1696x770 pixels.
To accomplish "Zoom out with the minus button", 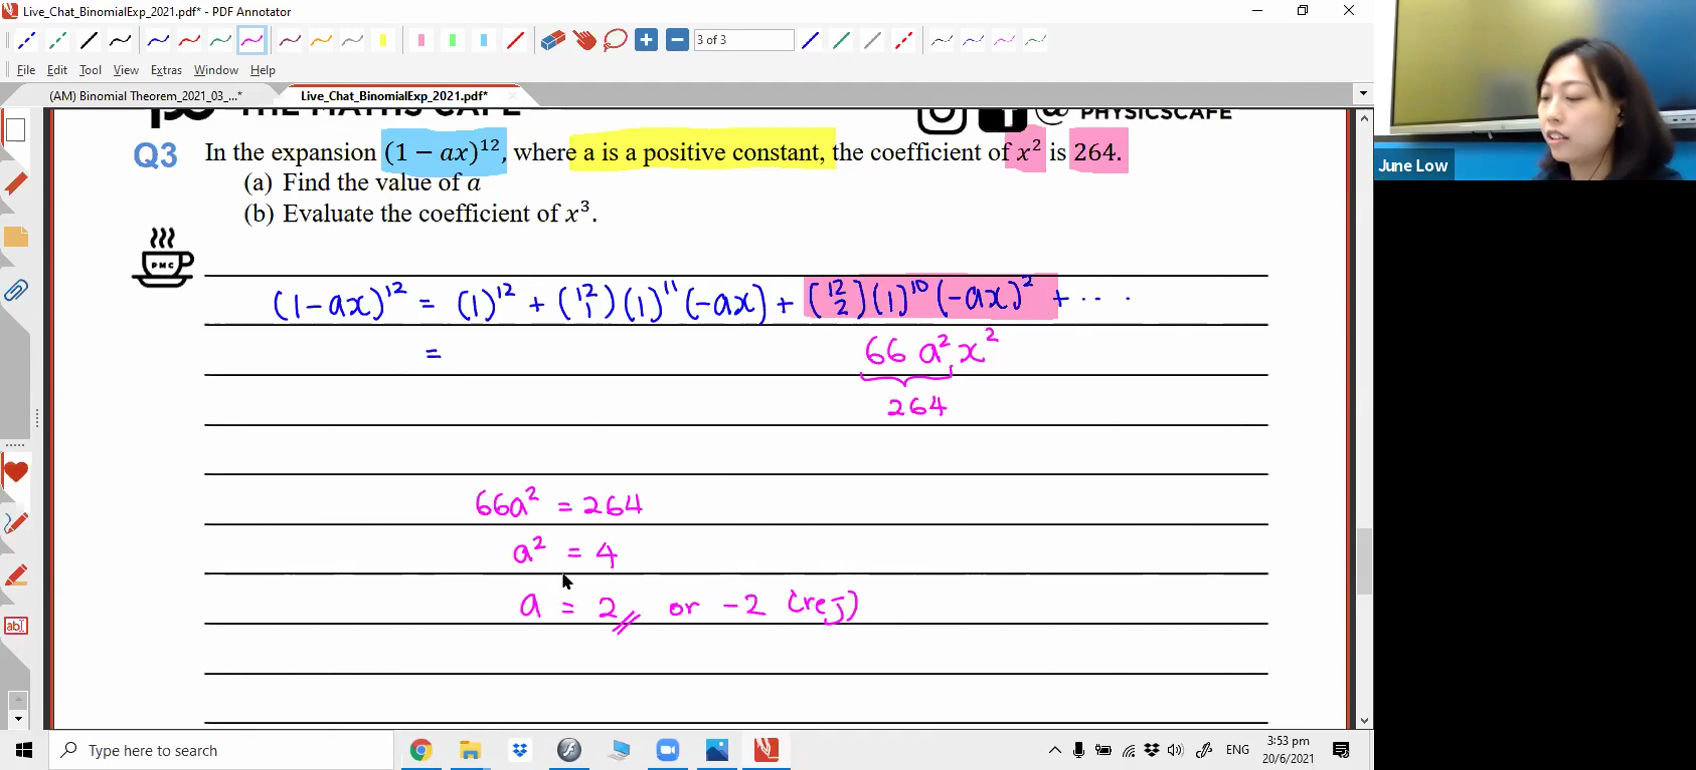I will click(677, 41).
